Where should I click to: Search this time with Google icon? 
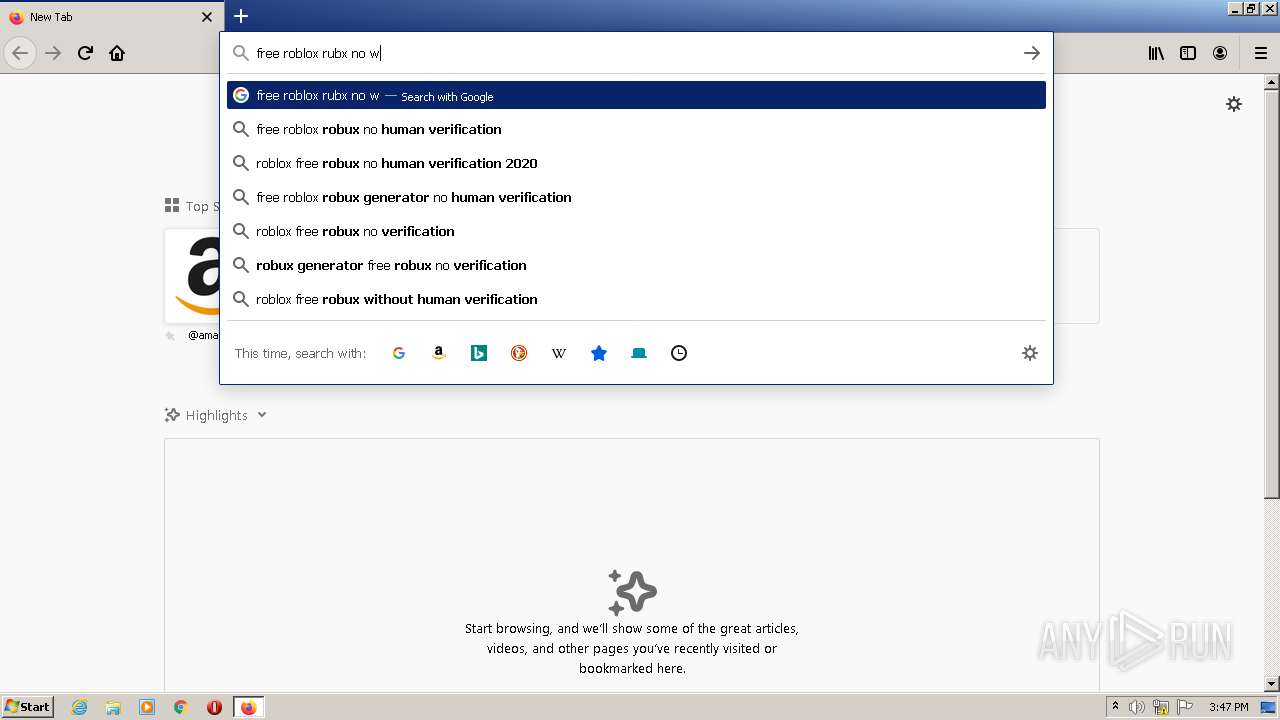tap(399, 353)
